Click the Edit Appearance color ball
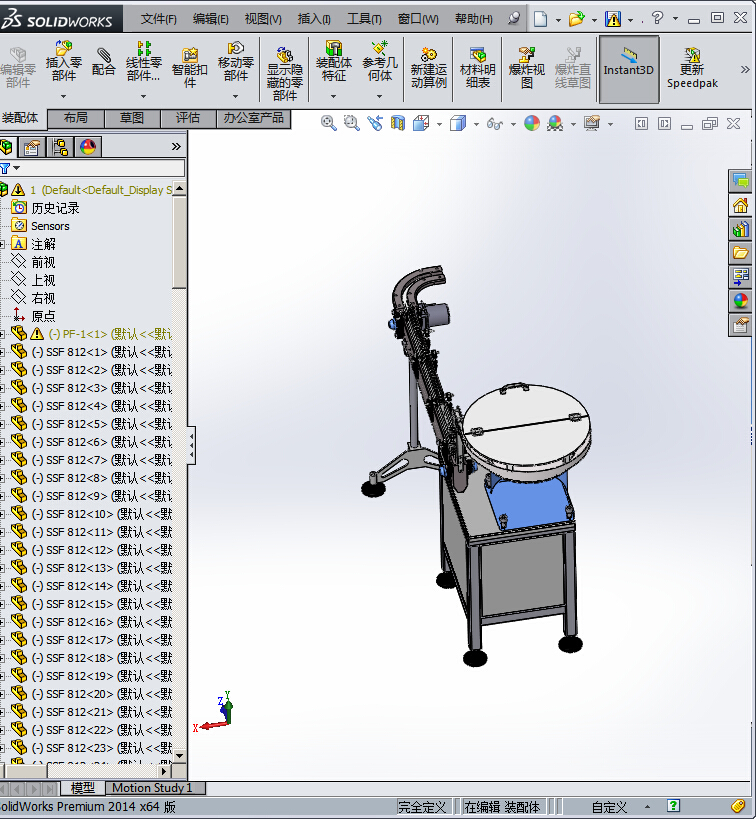Image resolution: width=756 pixels, height=819 pixels. click(x=532, y=123)
